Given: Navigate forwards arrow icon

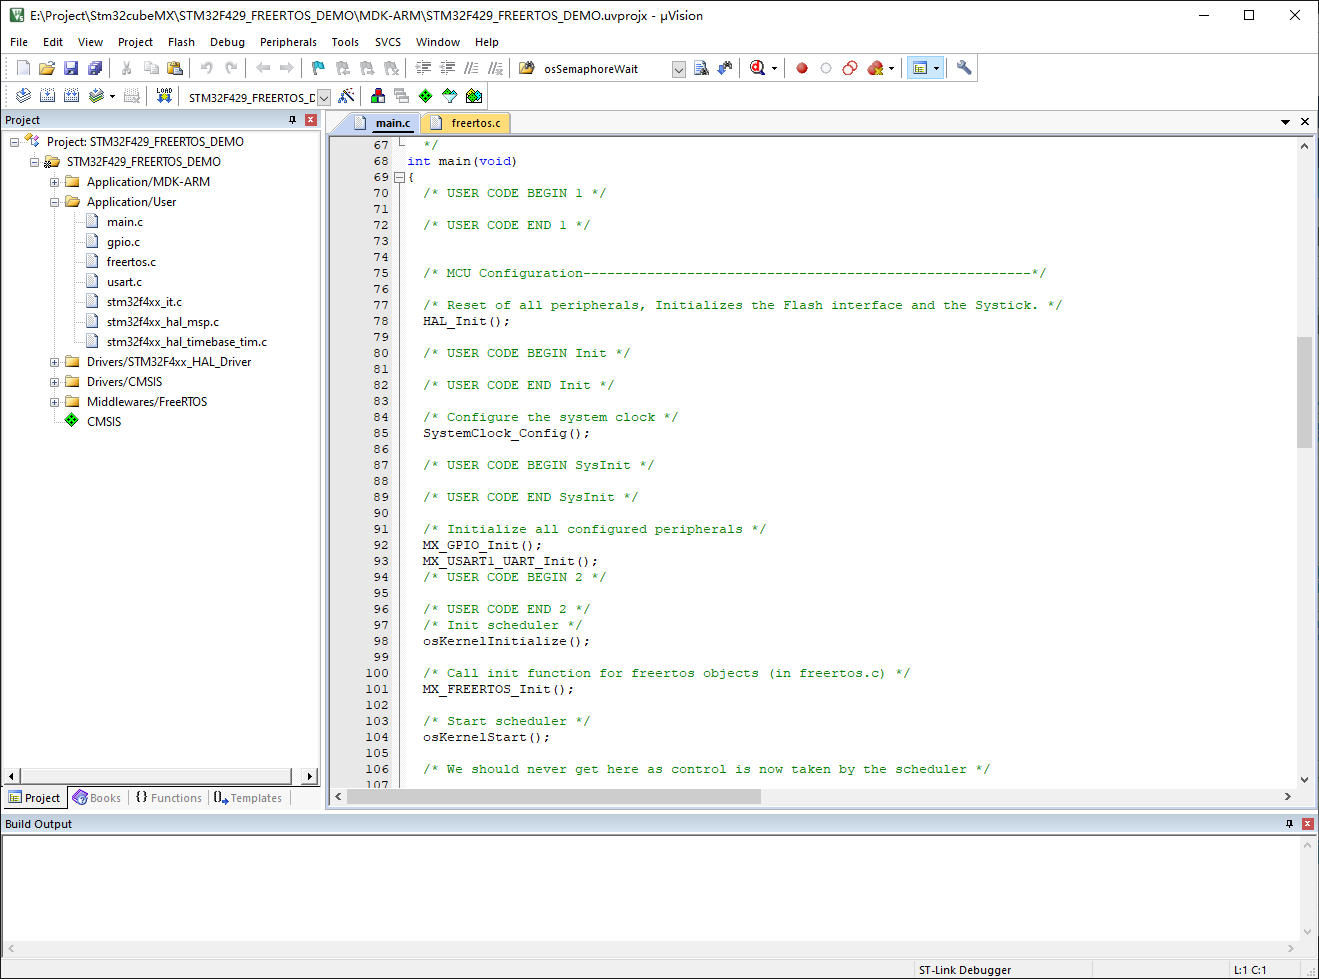Looking at the screenshot, I should point(287,68).
